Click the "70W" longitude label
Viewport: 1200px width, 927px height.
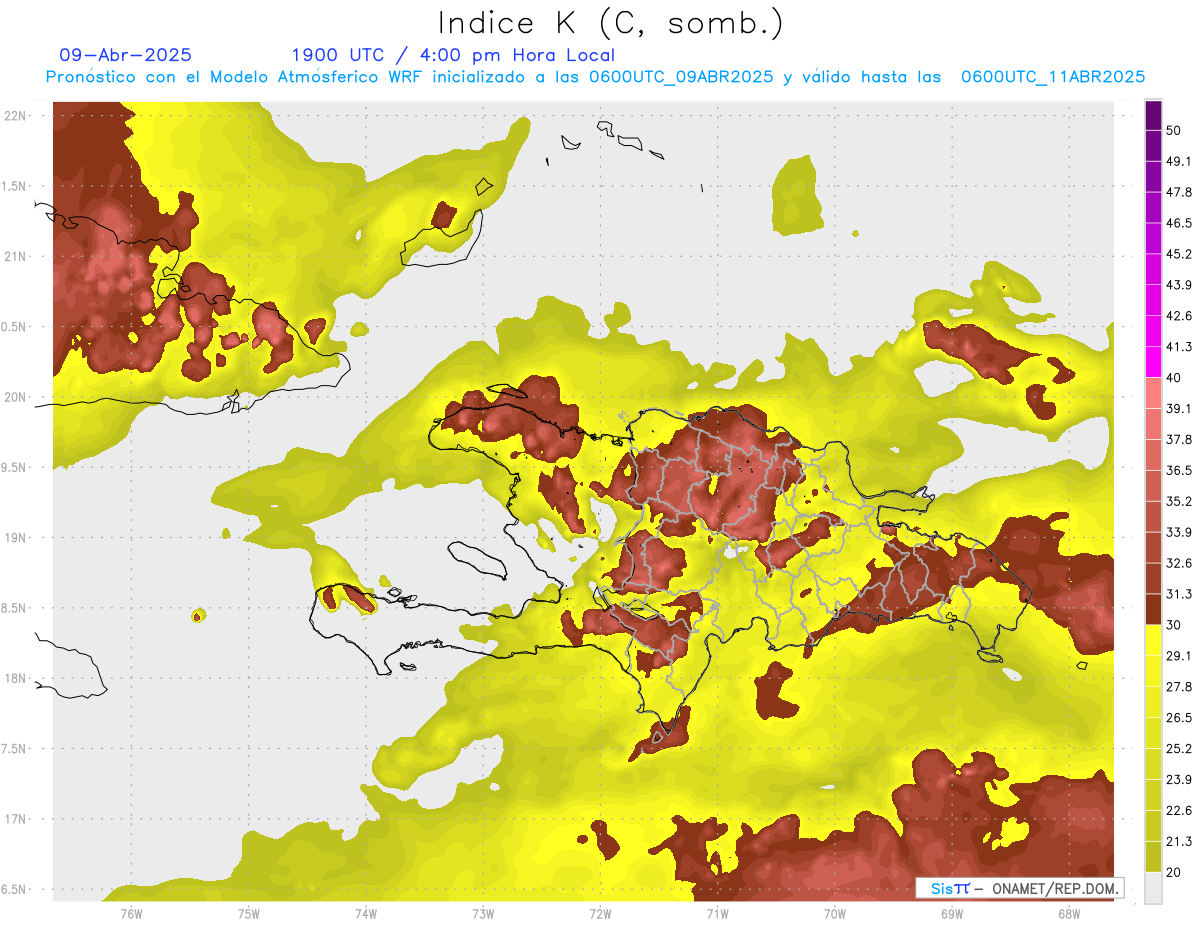pyautogui.click(x=835, y=914)
